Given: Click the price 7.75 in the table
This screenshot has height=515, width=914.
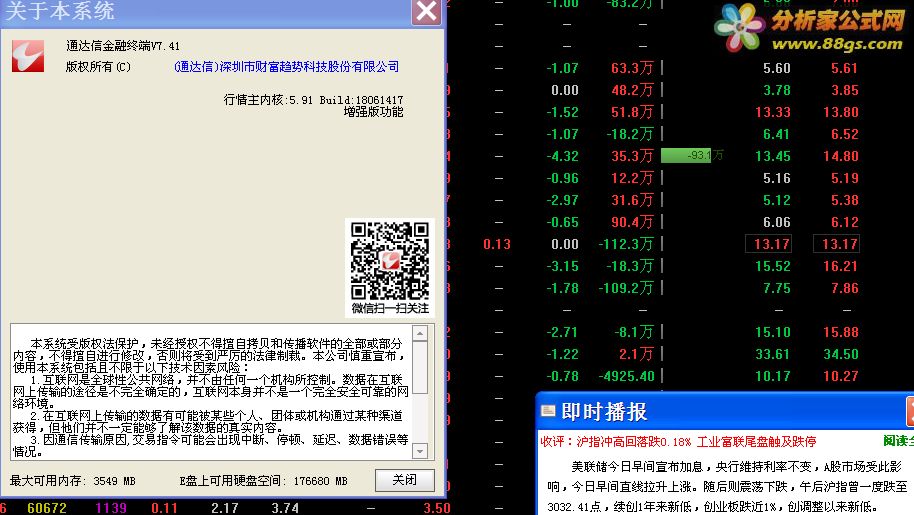Looking at the screenshot, I should [776, 288].
